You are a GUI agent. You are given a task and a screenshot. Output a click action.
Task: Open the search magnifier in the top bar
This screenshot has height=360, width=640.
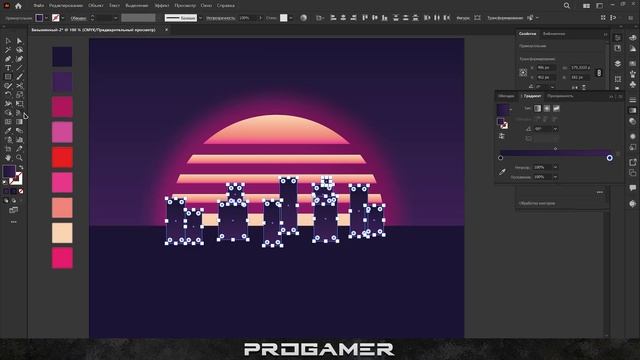[x=567, y=6]
